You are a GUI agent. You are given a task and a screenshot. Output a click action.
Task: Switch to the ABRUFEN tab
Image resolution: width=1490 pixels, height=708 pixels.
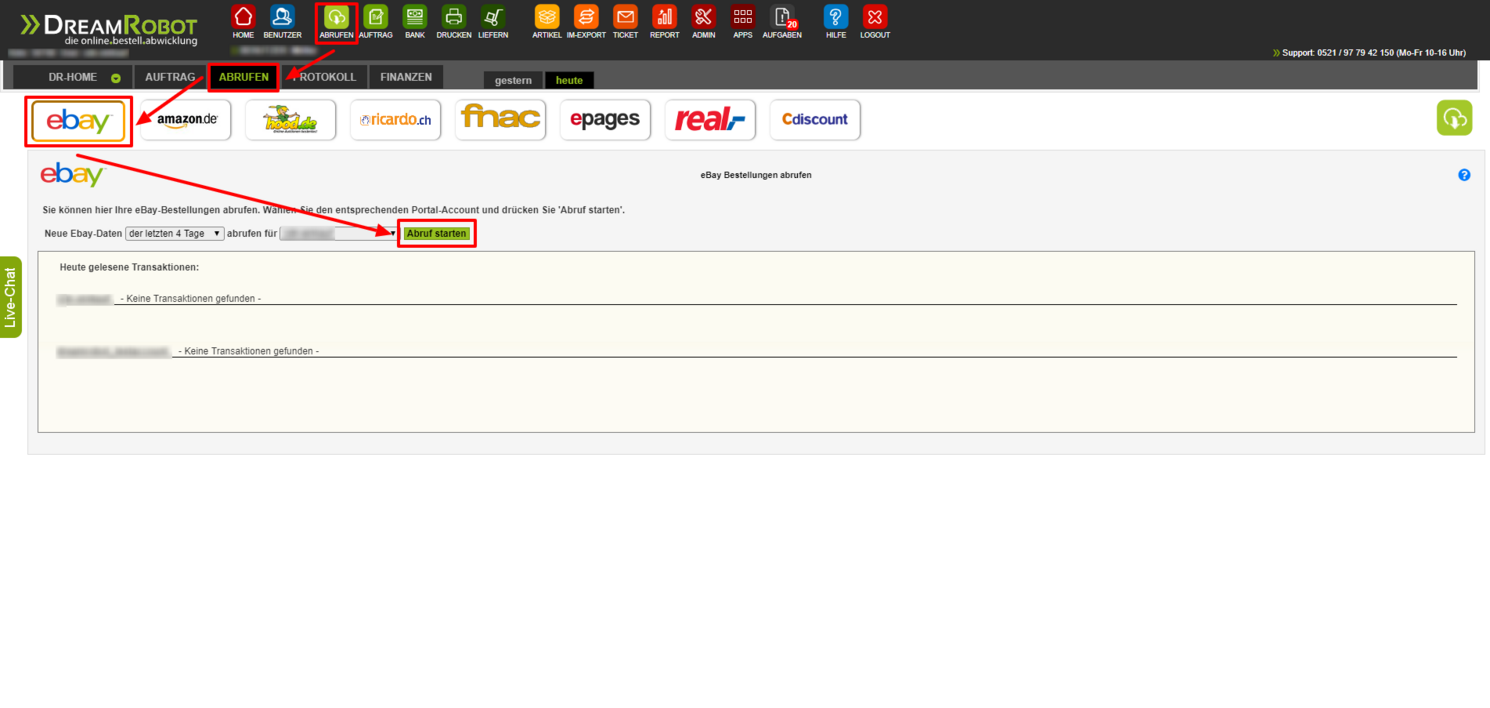coord(244,77)
